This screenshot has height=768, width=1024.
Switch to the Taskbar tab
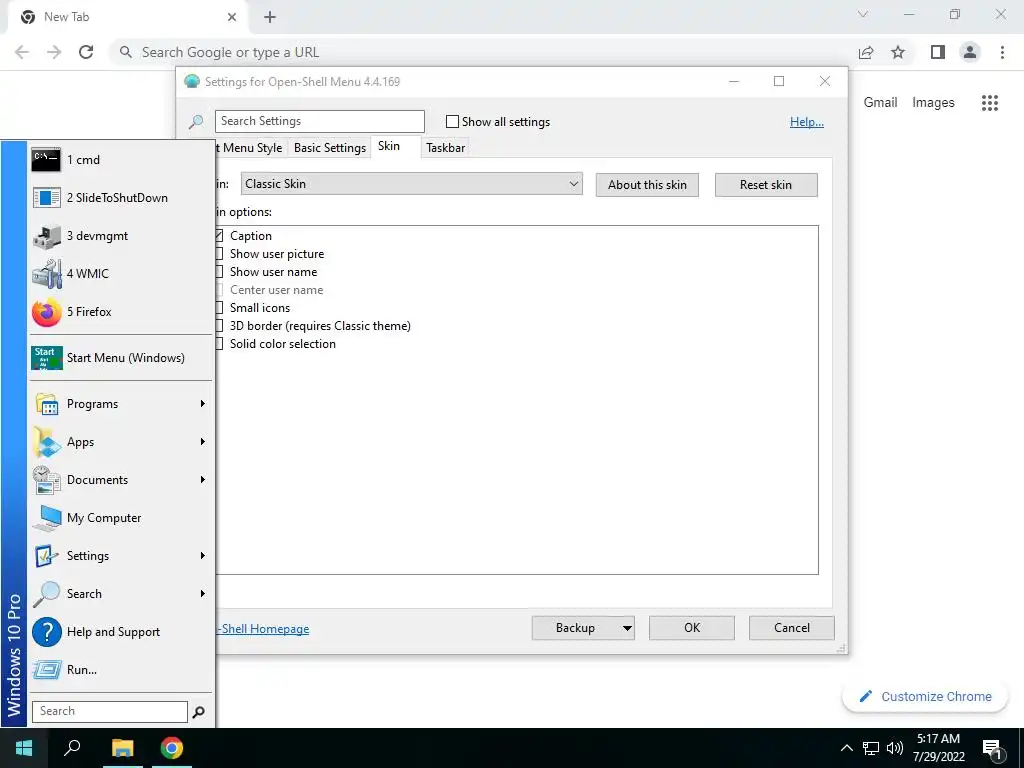point(445,148)
